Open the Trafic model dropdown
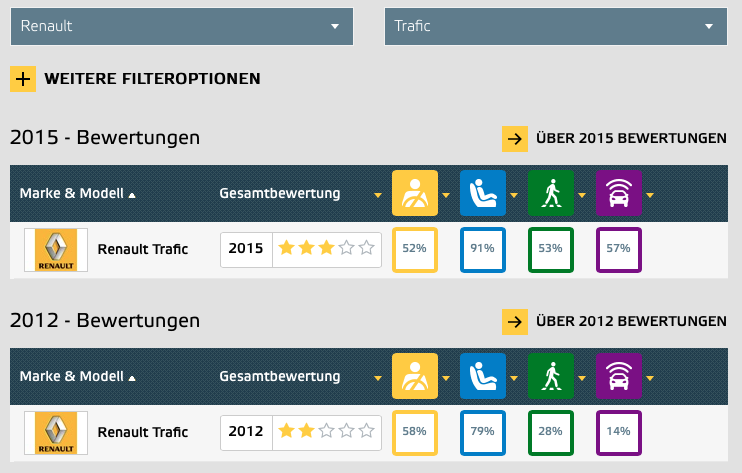 tap(556, 26)
